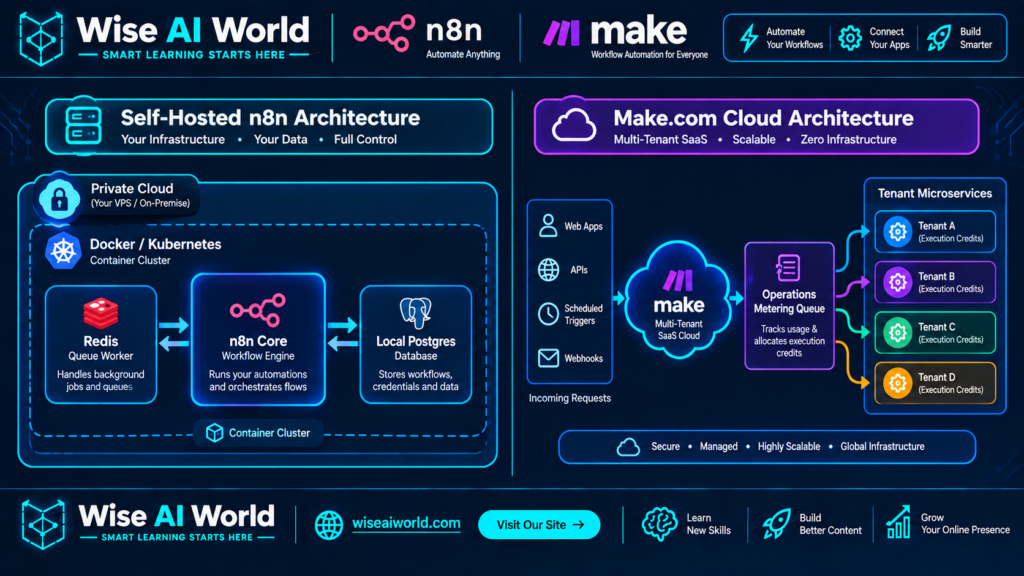The height and width of the screenshot is (576, 1024).
Task: Click the Self-Hosted n8n Architecture title
Action: coord(270,118)
